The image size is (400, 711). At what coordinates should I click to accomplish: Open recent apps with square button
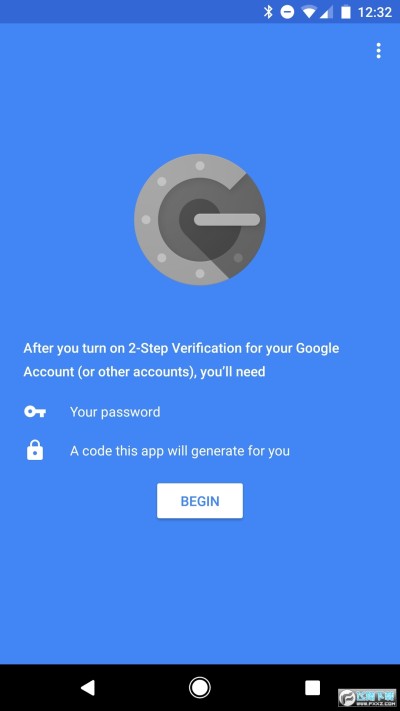tap(312, 687)
